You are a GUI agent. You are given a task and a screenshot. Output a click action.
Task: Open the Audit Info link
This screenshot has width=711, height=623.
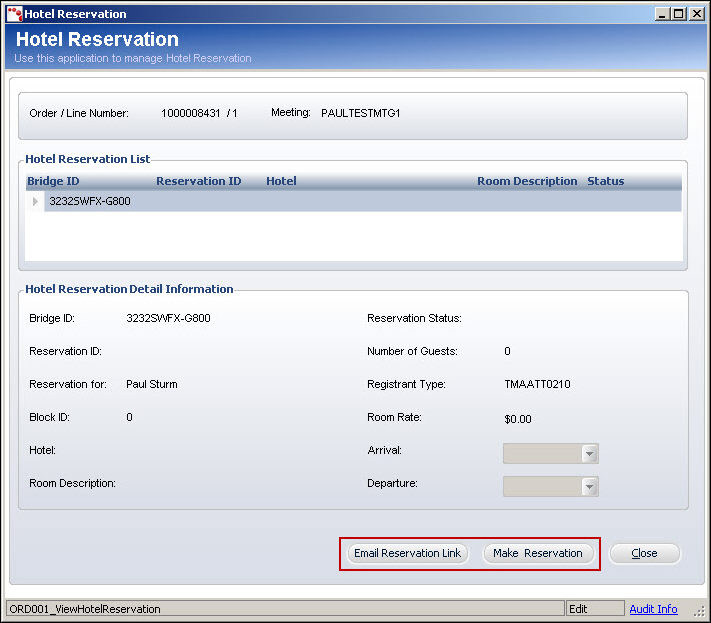(x=653, y=609)
